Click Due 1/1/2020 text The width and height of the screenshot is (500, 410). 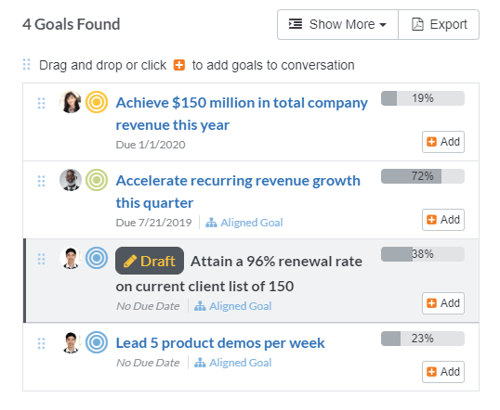150,145
